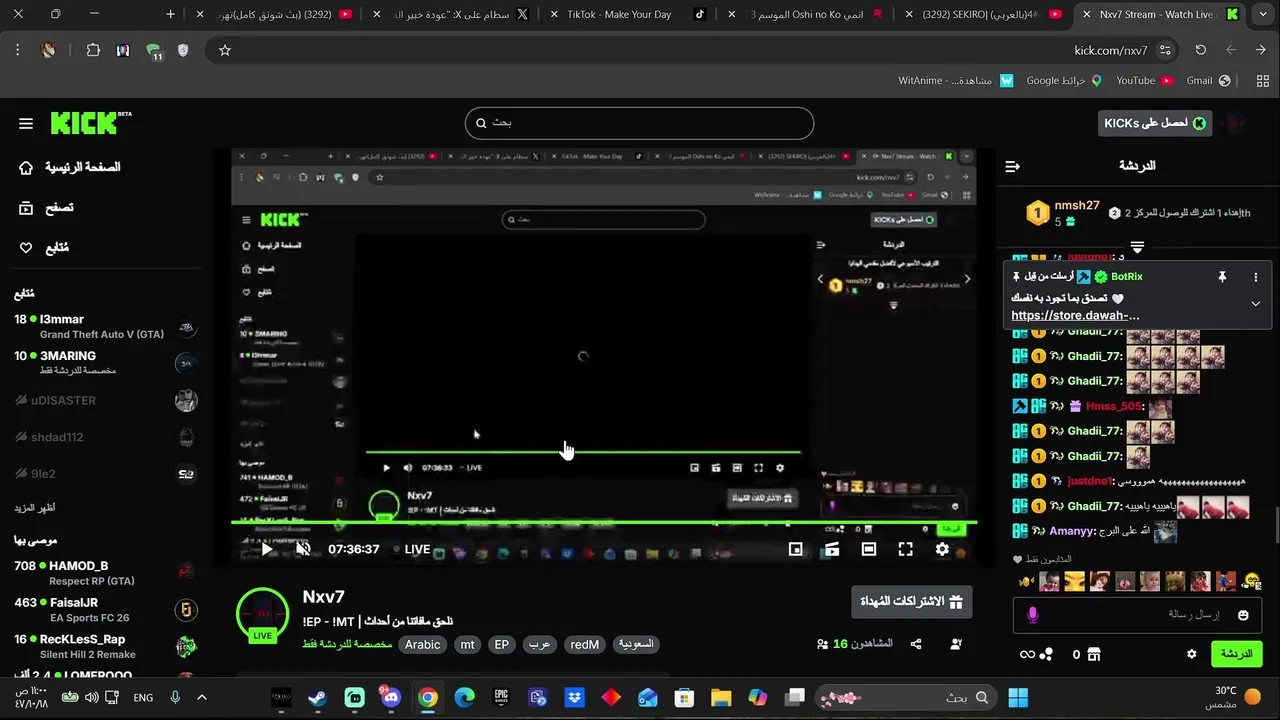Click the follow user icon under the video

[x=956, y=644]
